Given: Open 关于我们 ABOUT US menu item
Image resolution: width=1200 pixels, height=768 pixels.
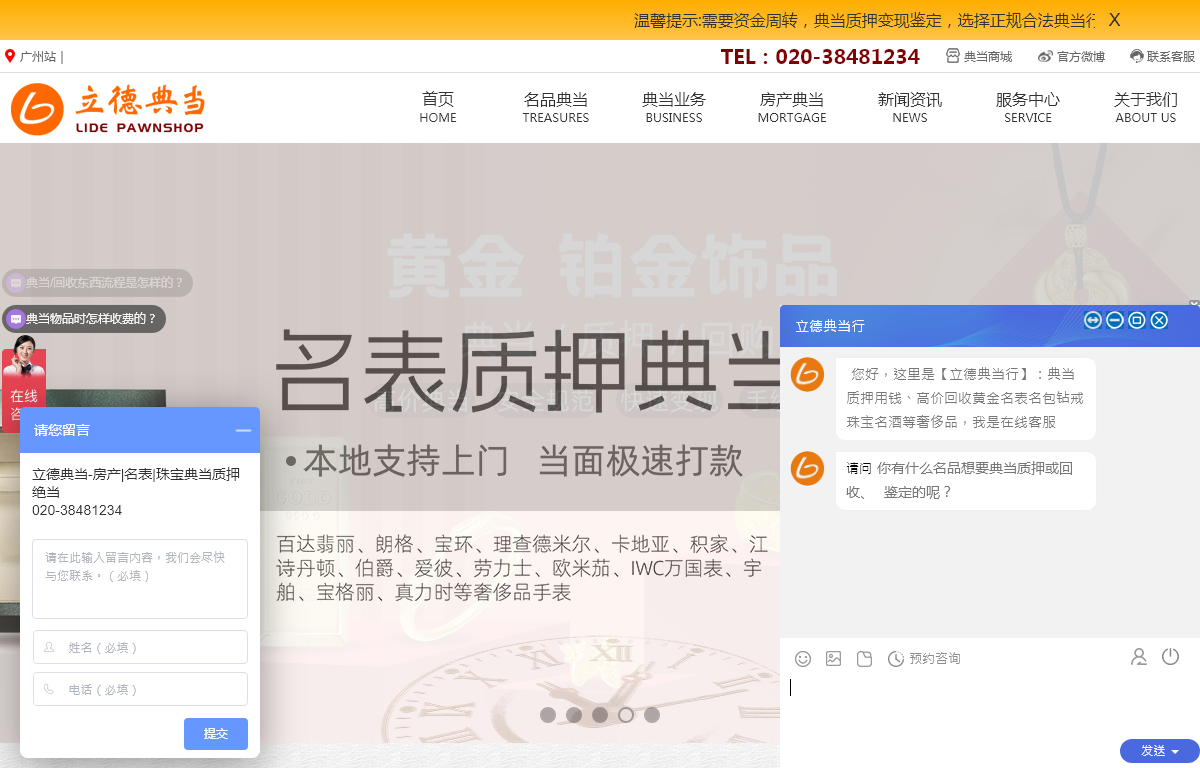Looking at the screenshot, I should 1146,108.
